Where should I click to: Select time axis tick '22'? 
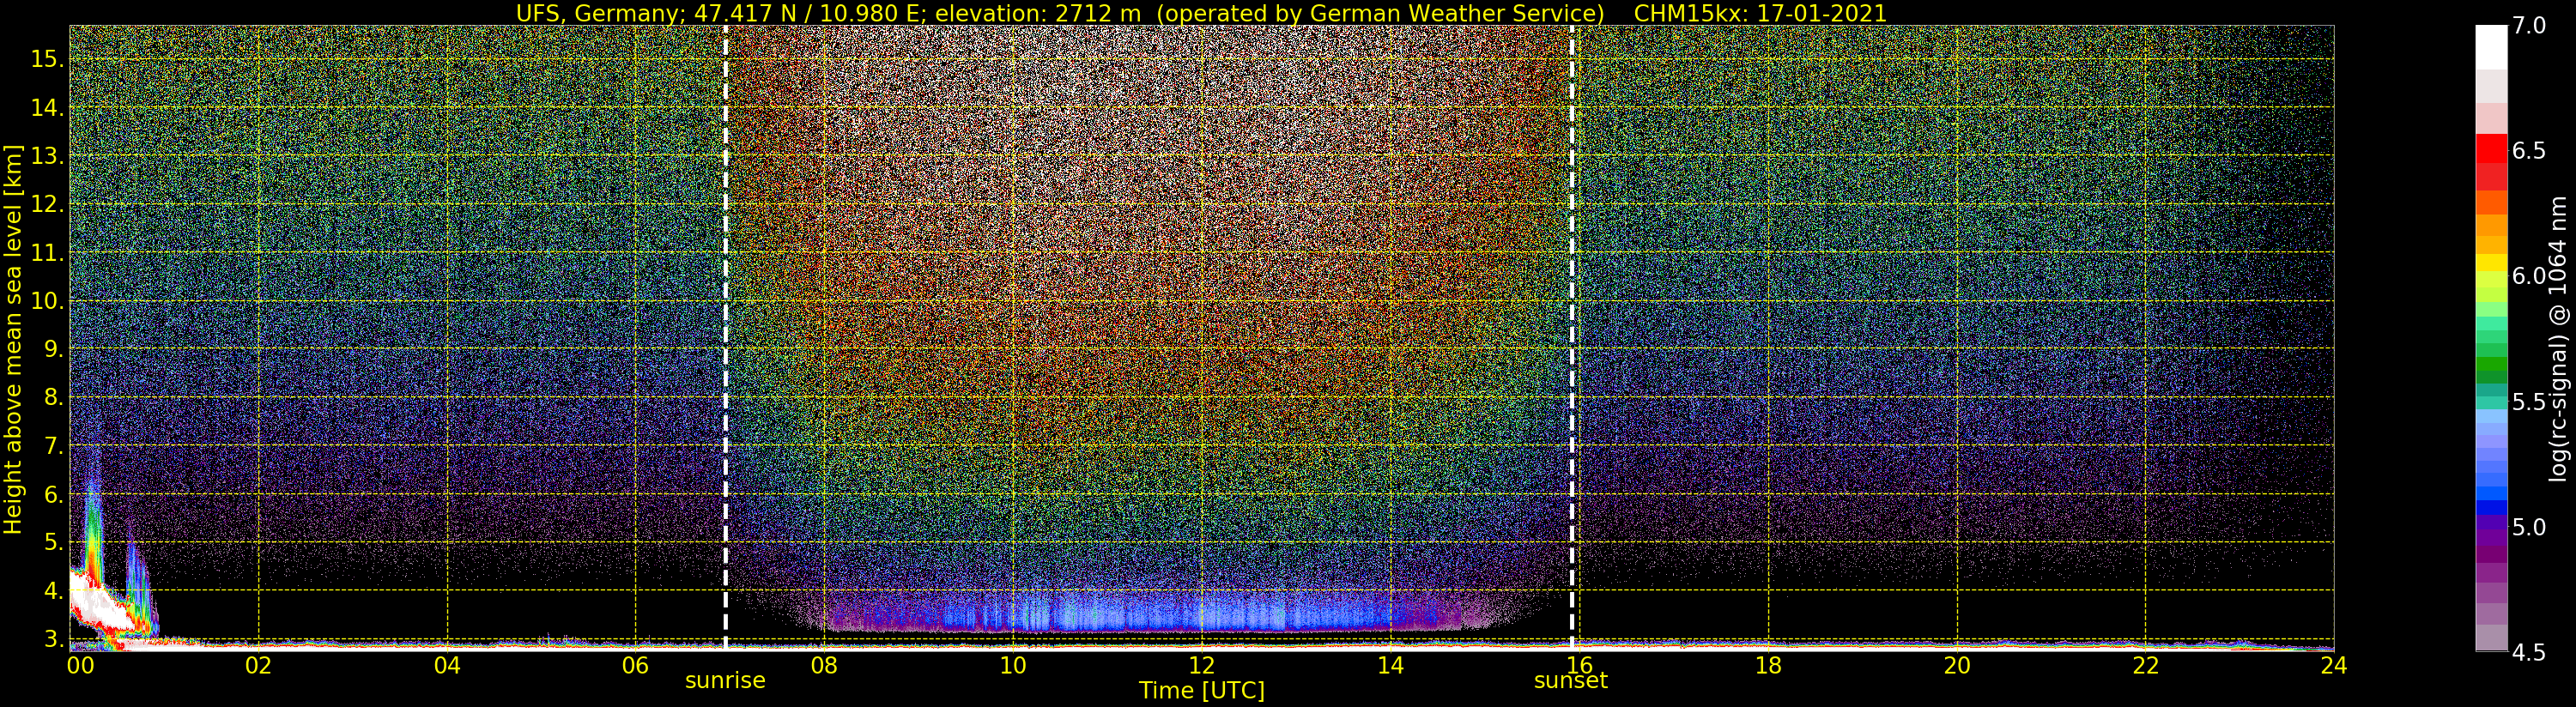click(x=2146, y=665)
